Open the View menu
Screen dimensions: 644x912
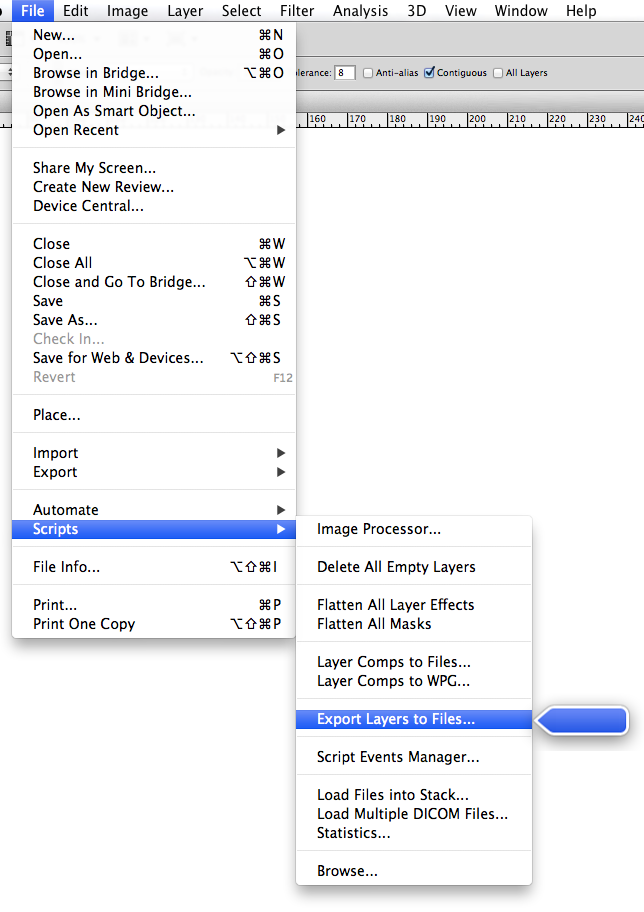[461, 10]
